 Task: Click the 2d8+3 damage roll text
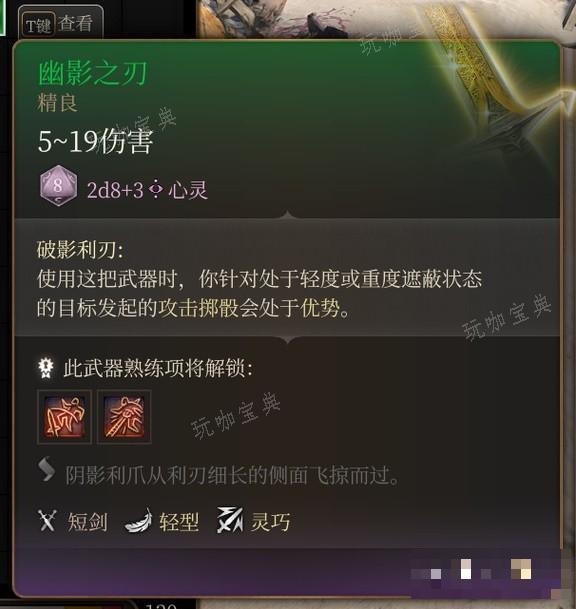(x=115, y=190)
